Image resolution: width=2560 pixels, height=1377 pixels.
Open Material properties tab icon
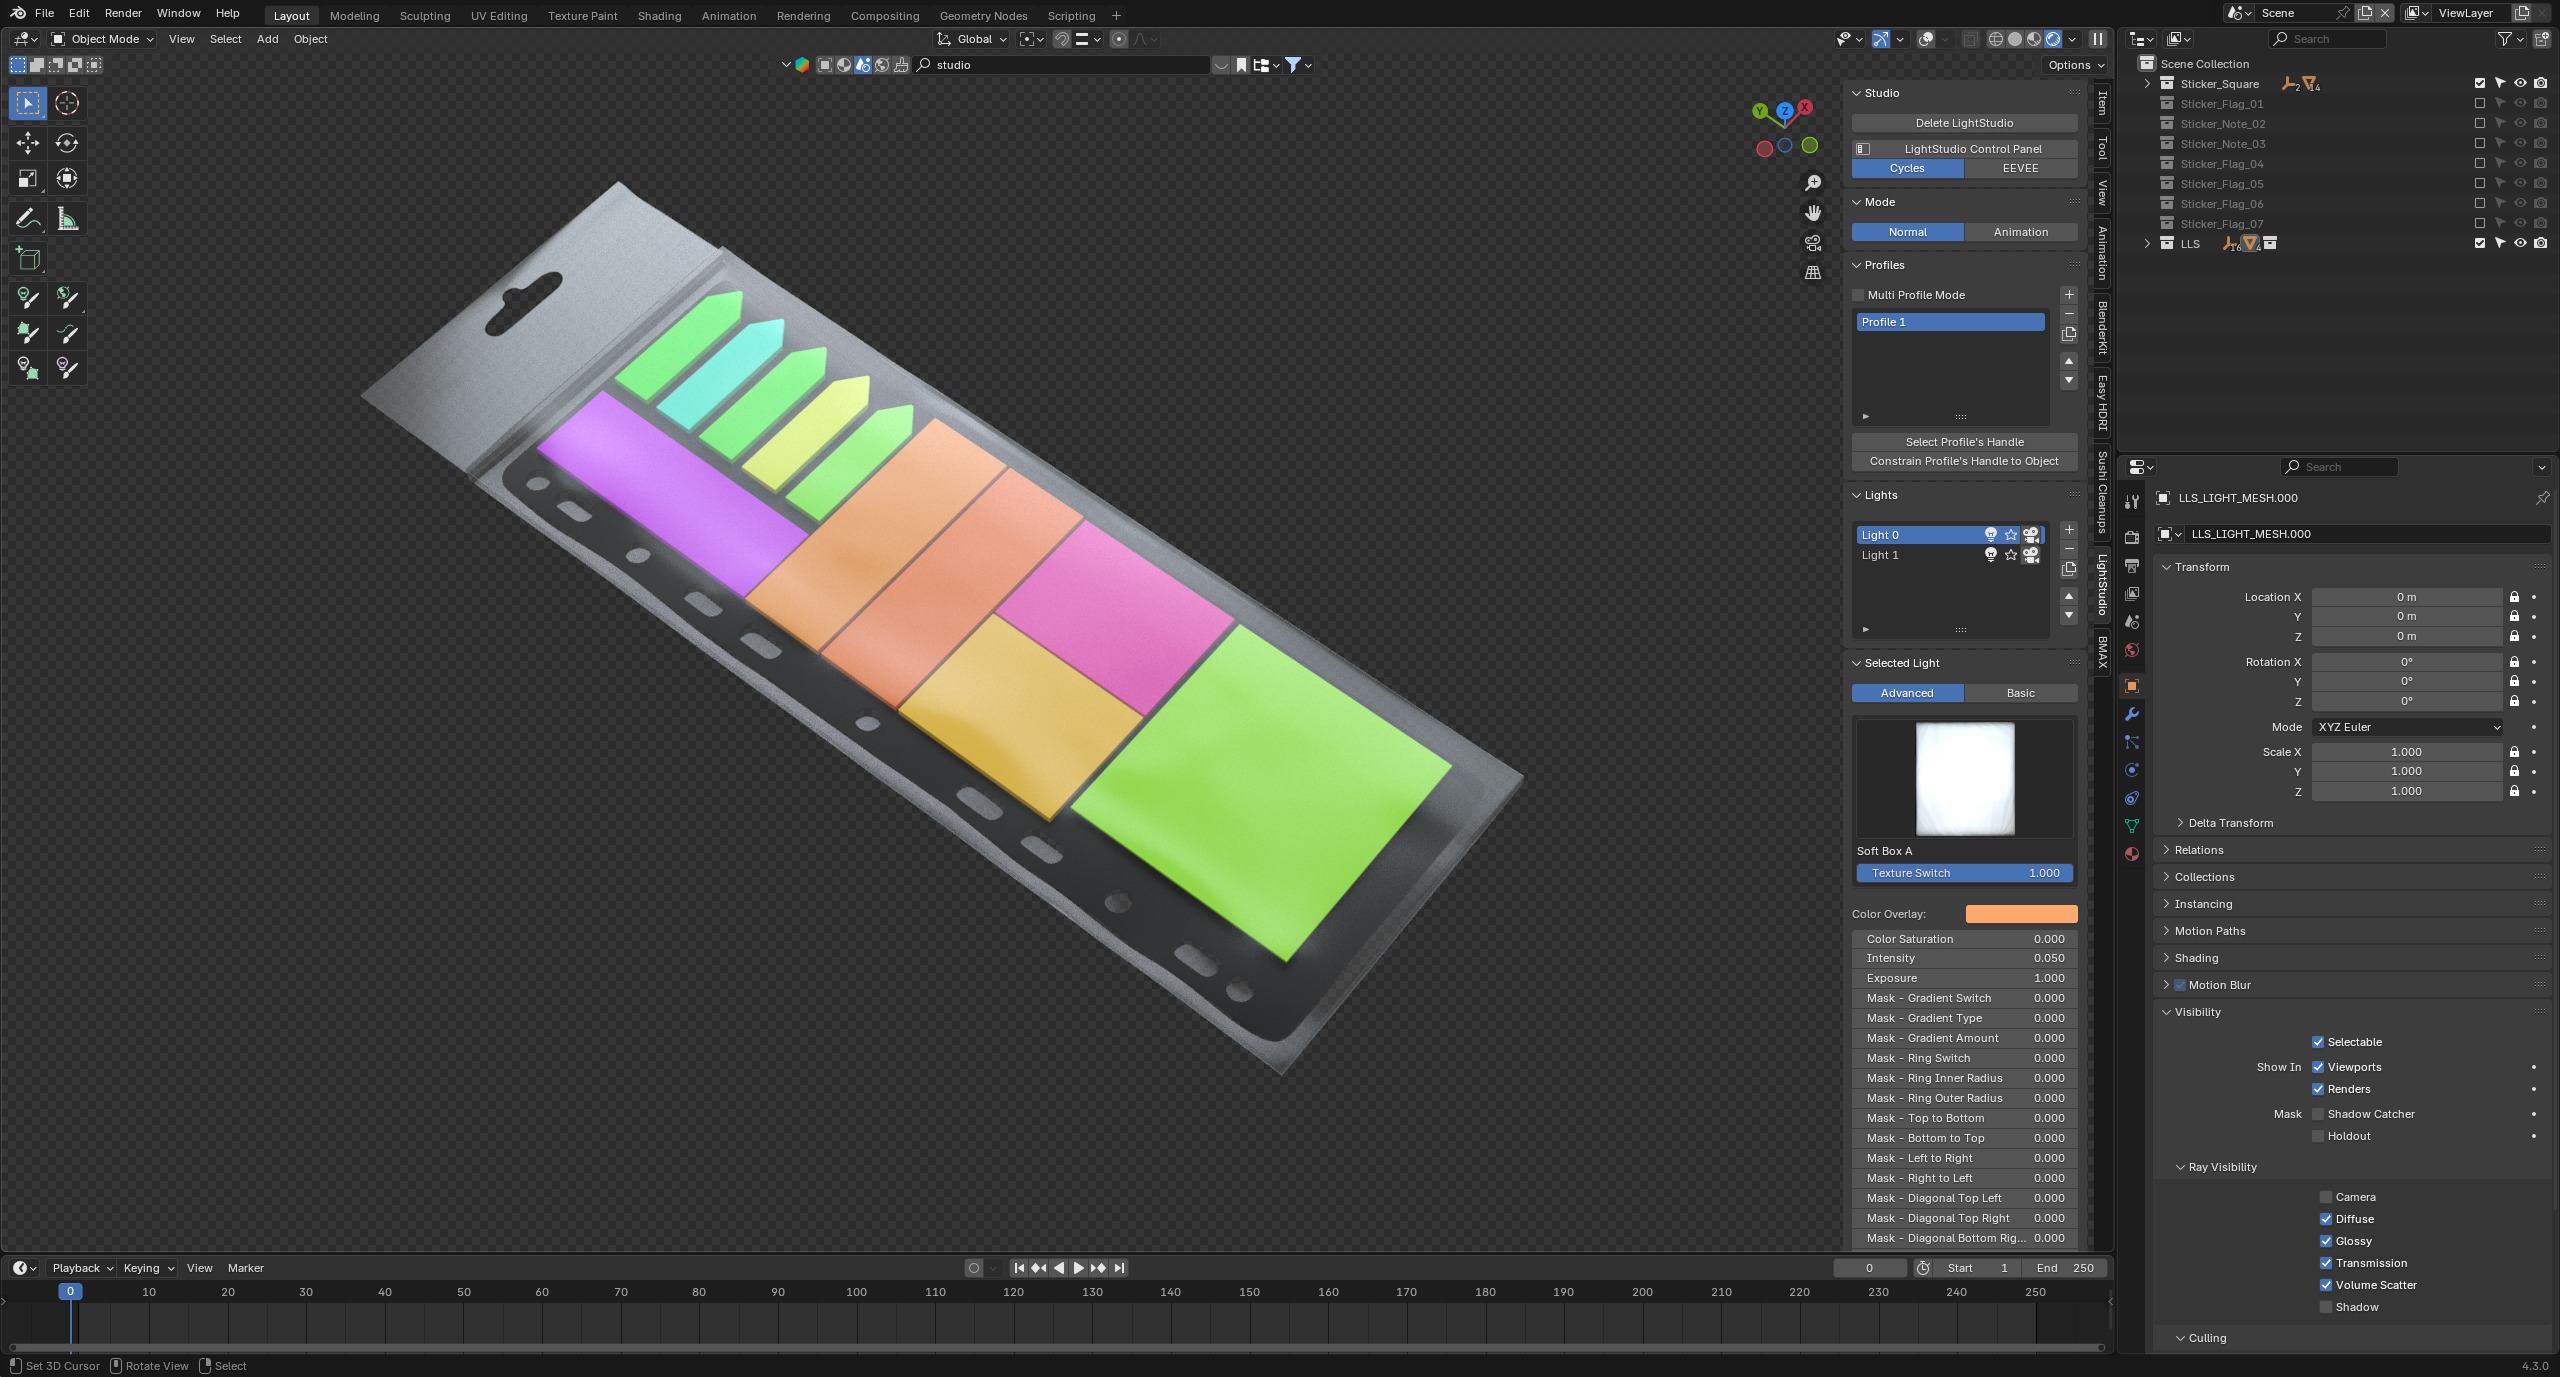click(x=2132, y=854)
